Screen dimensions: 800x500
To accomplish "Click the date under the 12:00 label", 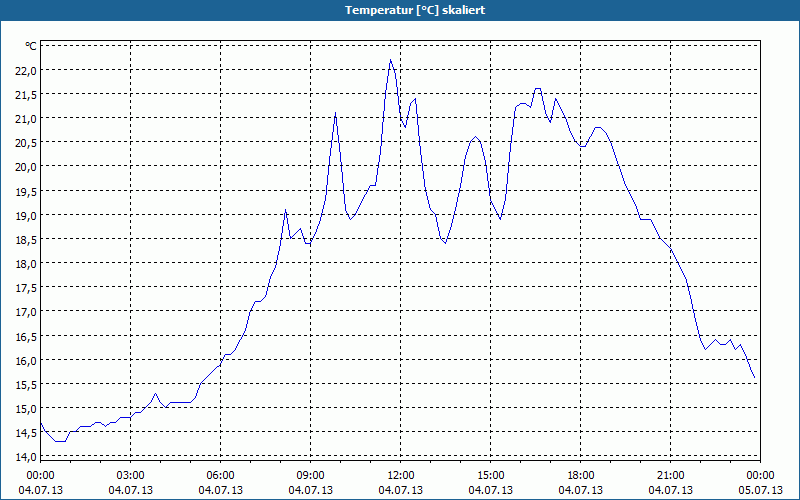I will click(x=401, y=490).
